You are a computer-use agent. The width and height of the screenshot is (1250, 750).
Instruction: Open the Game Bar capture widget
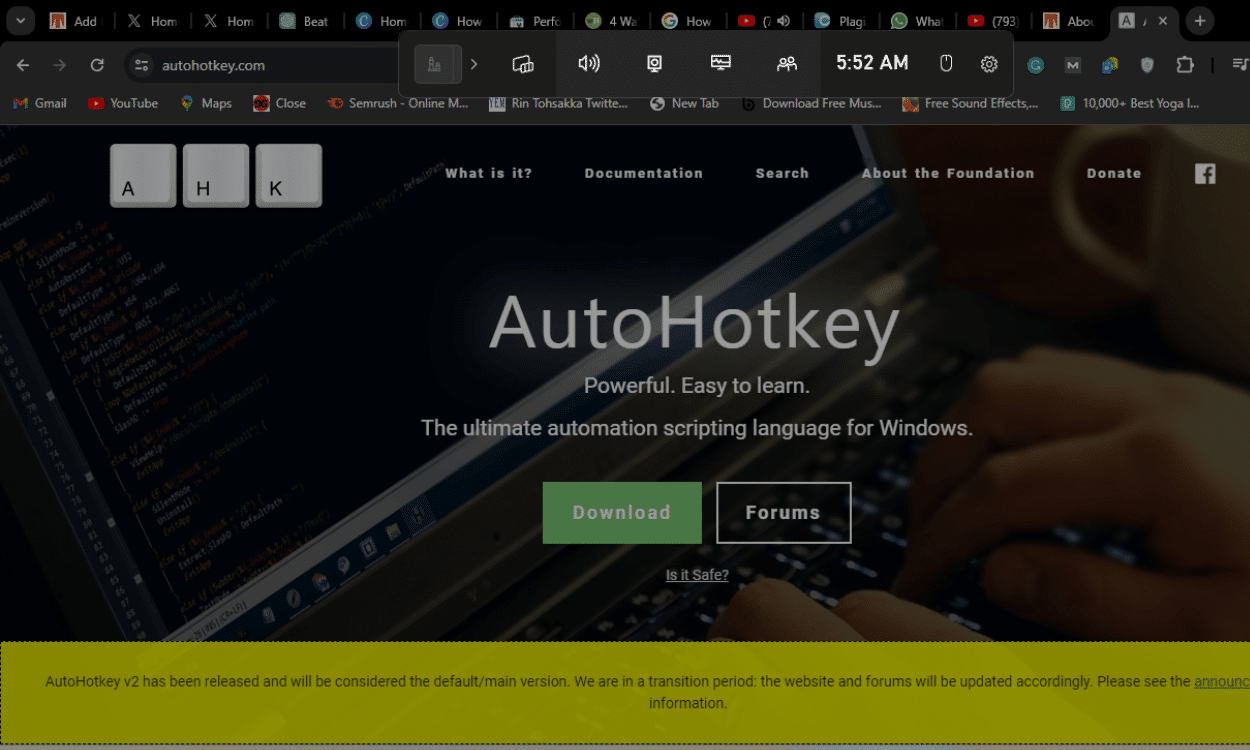654,64
